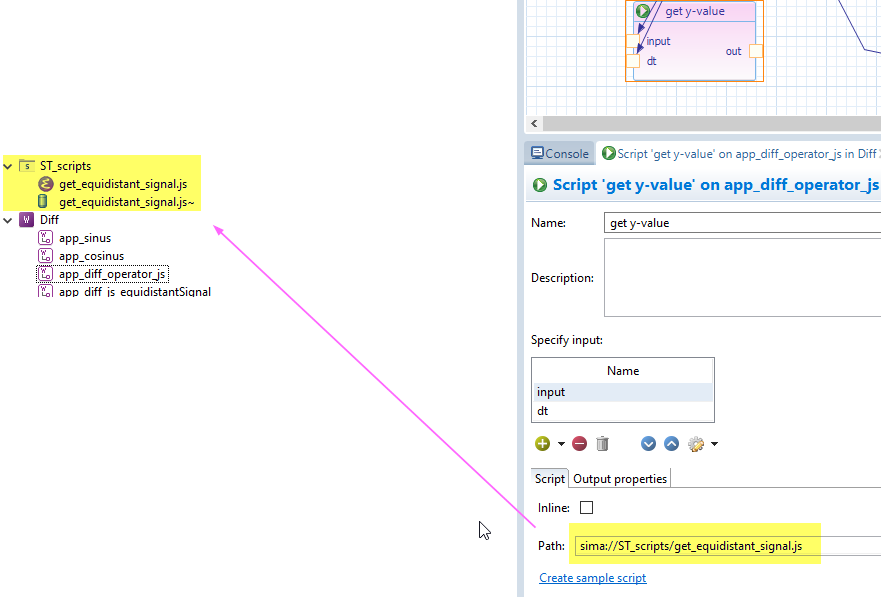This screenshot has height=597, width=881.
Task: Switch to the Console tab
Action: 560,153
